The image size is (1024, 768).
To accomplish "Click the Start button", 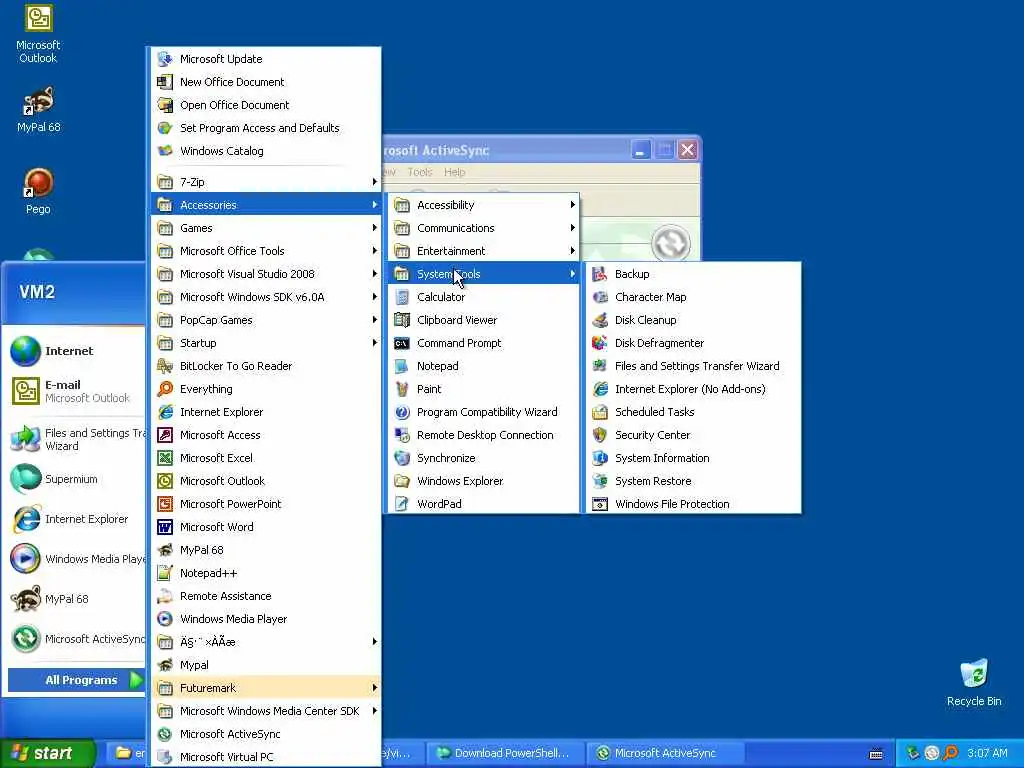I will pos(48,753).
